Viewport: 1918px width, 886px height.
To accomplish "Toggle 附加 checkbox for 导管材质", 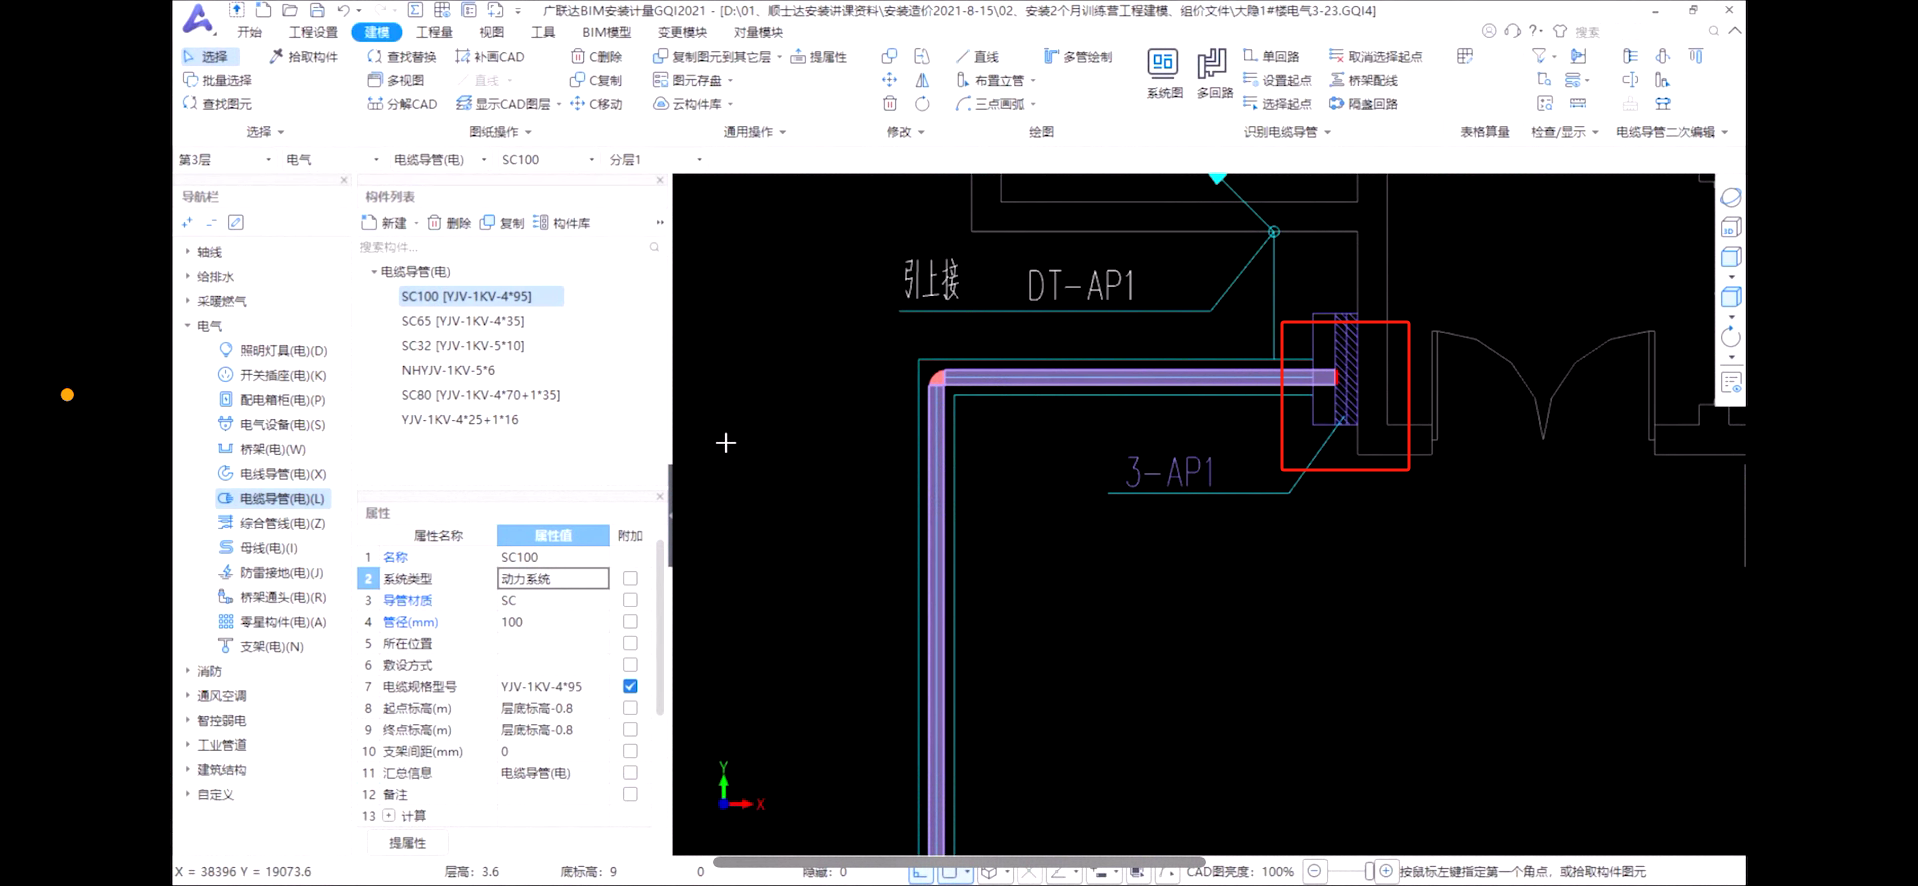I will [630, 600].
